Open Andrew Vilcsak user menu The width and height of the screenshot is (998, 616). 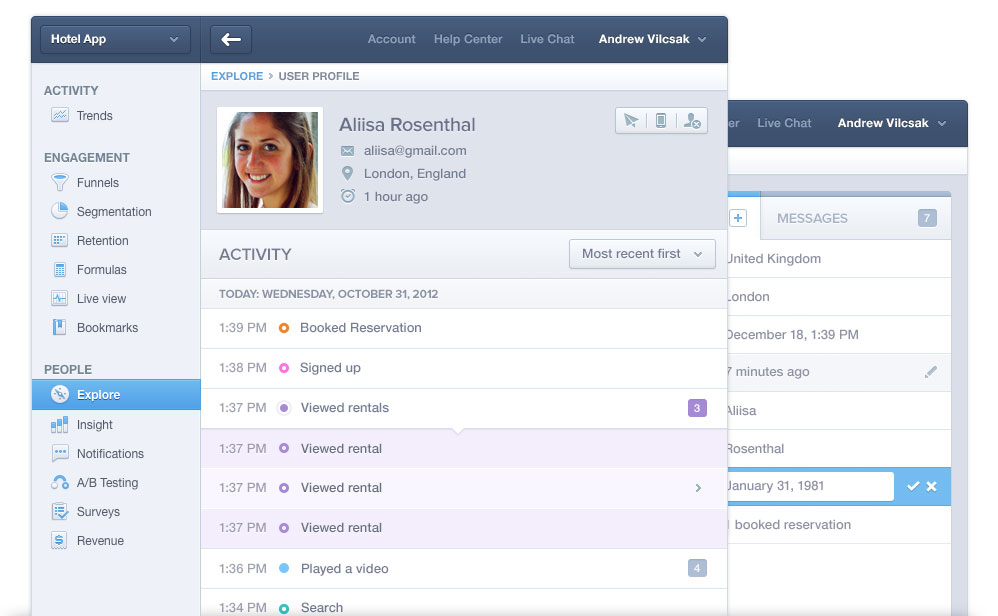(652, 39)
